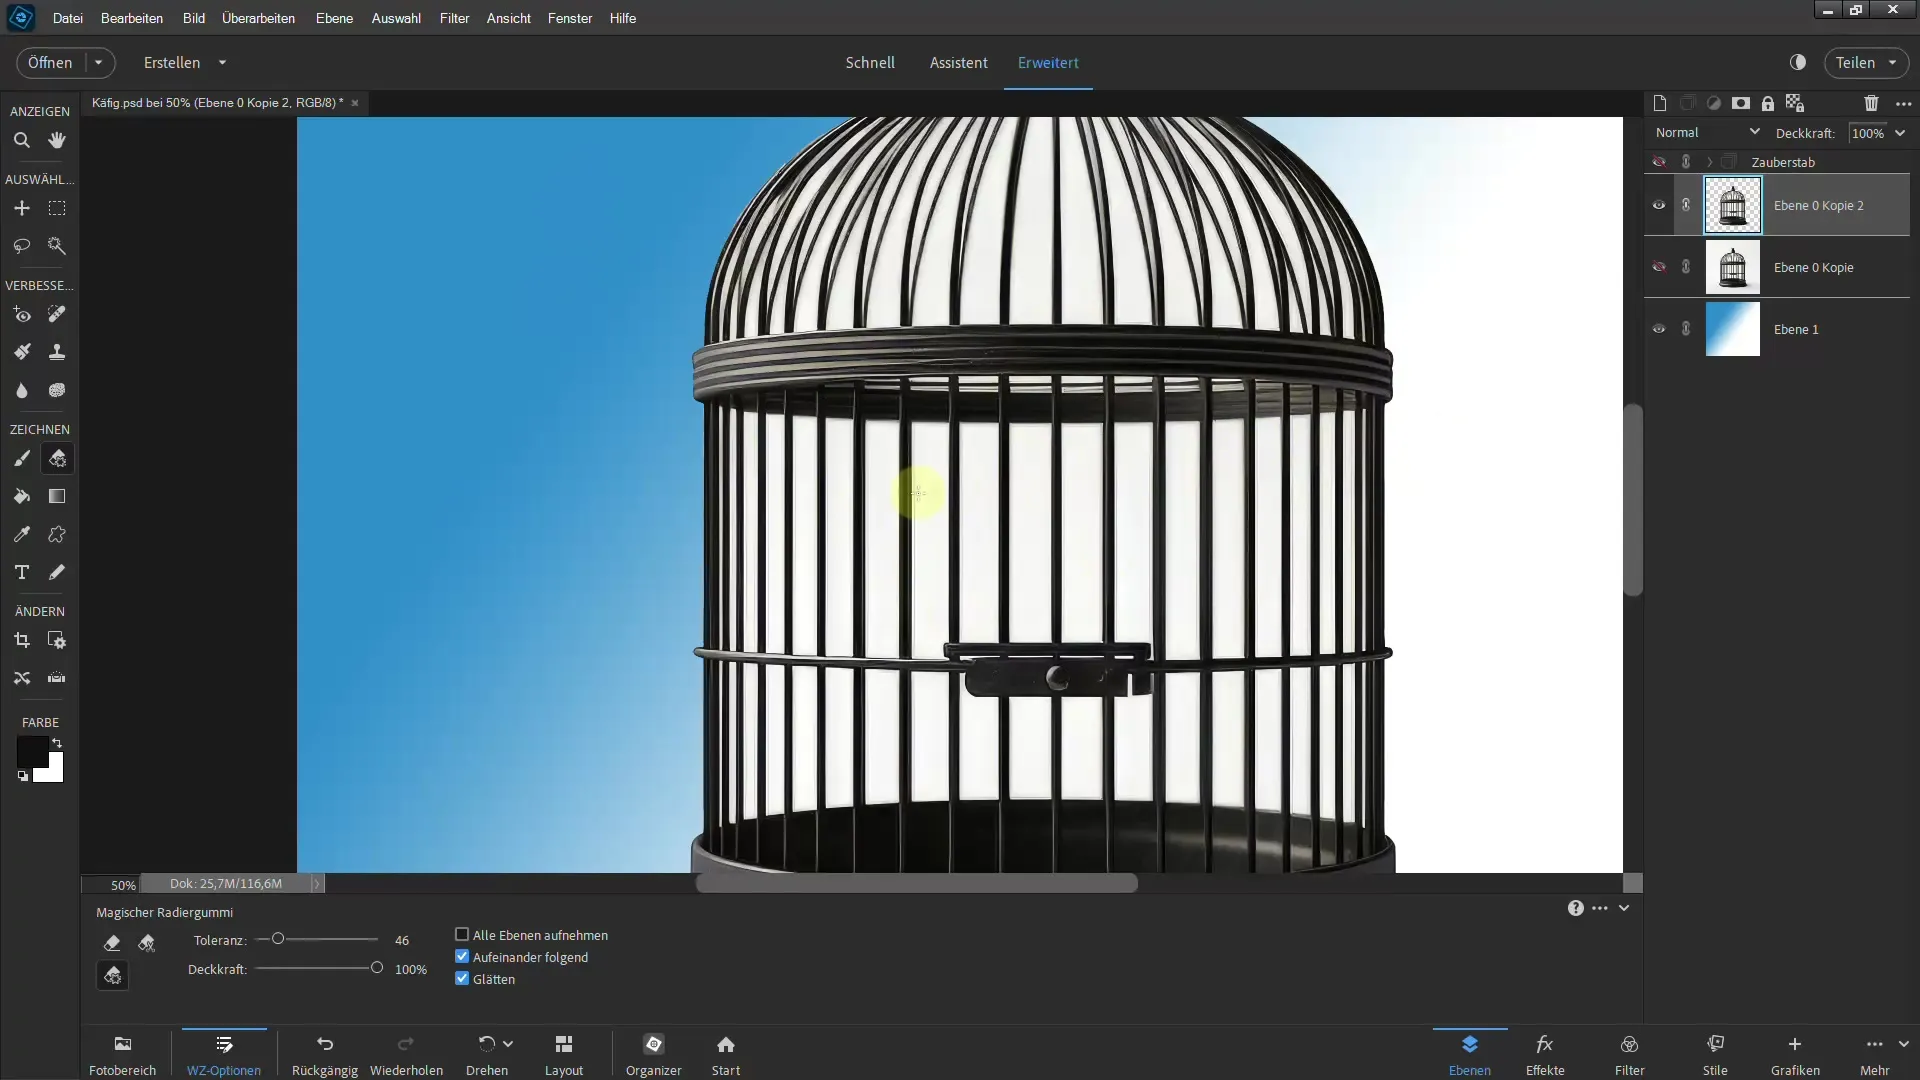Screen dimensions: 1920x1080
Task: Select the Type tool
Action: point(21,572)
